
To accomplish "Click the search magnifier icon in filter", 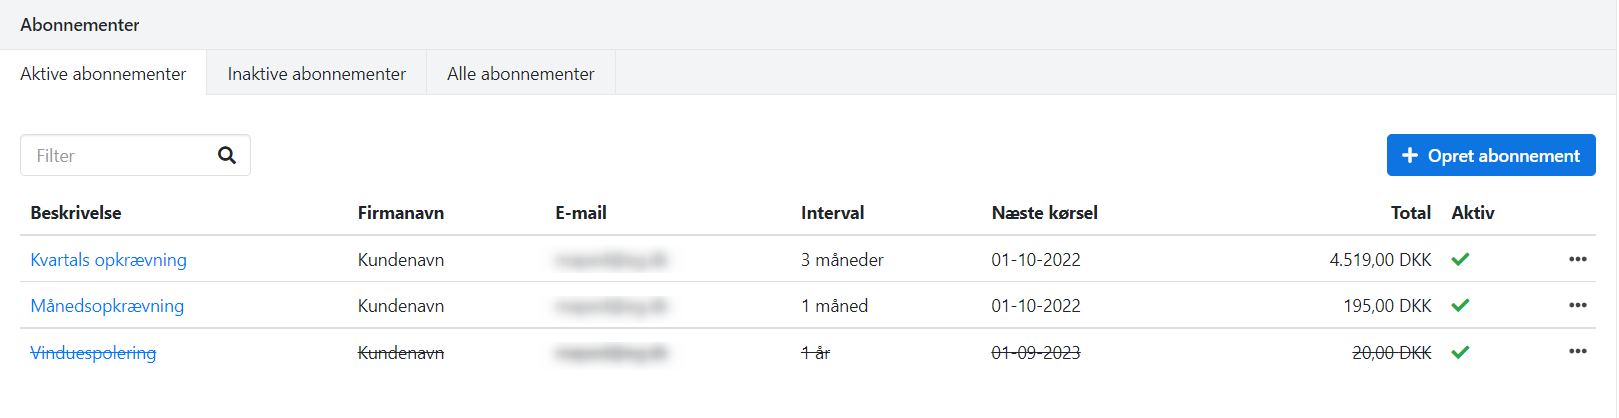I will [227, 155].
